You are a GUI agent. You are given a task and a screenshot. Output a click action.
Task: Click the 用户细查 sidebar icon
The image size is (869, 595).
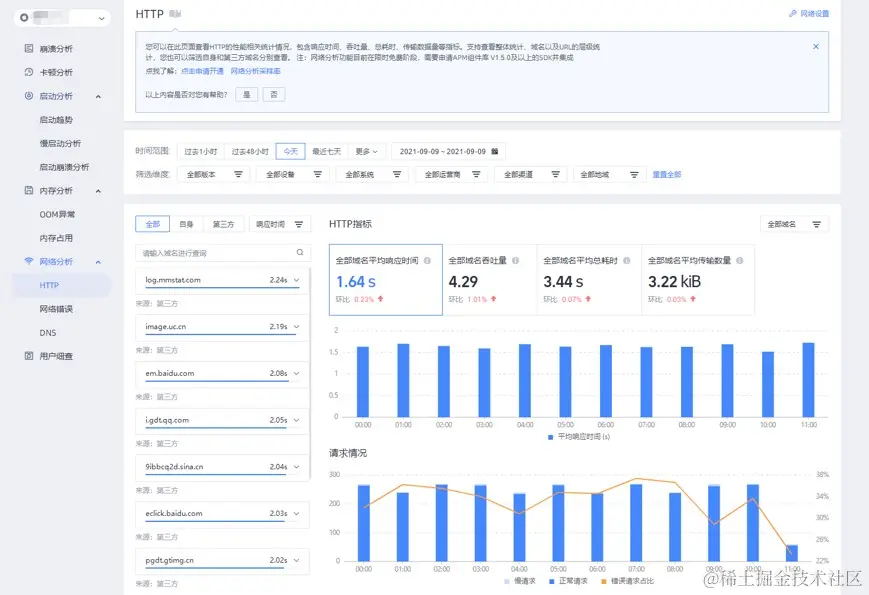29,356
